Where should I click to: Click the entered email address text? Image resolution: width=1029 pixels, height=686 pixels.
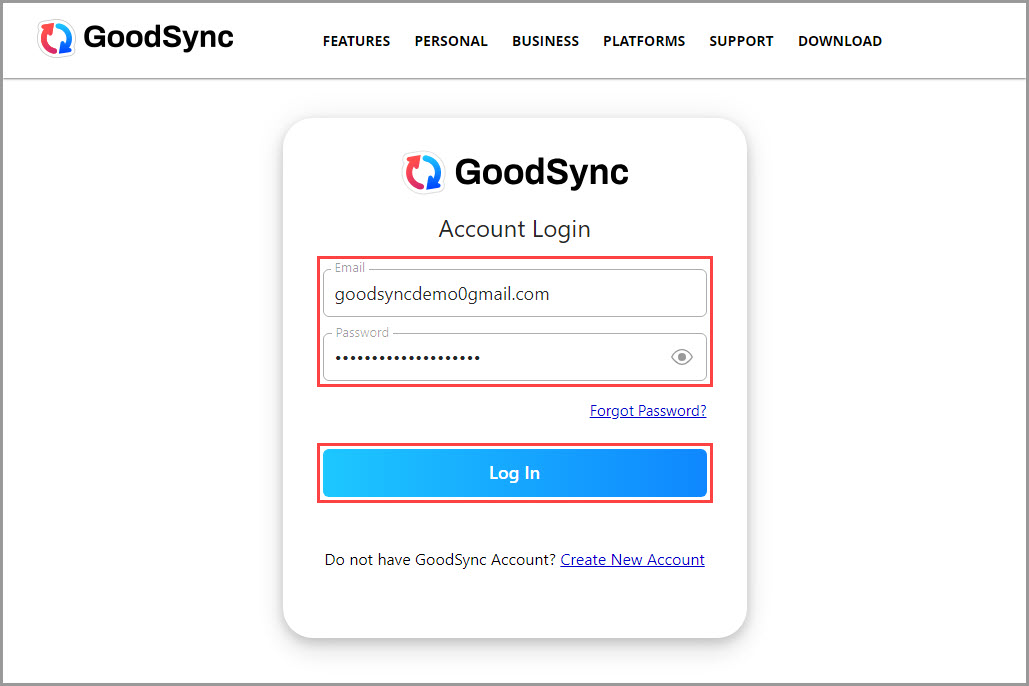(x=441, y=293)
